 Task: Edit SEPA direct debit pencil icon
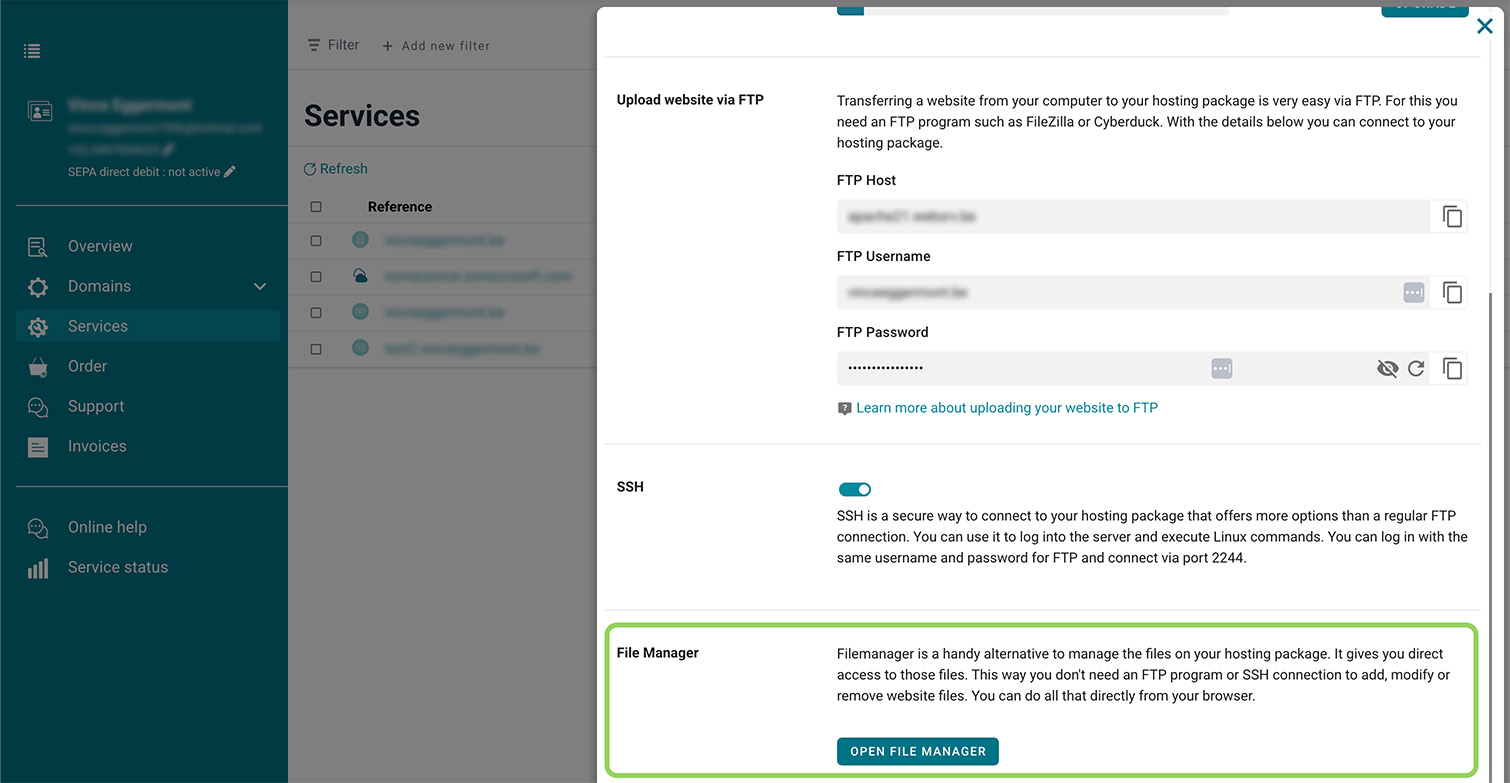pyautogui.click(x=230, y=172)
